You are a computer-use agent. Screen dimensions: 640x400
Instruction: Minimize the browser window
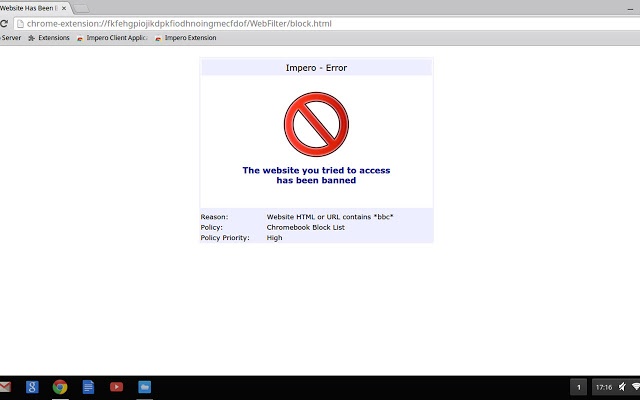pos(630,9)
